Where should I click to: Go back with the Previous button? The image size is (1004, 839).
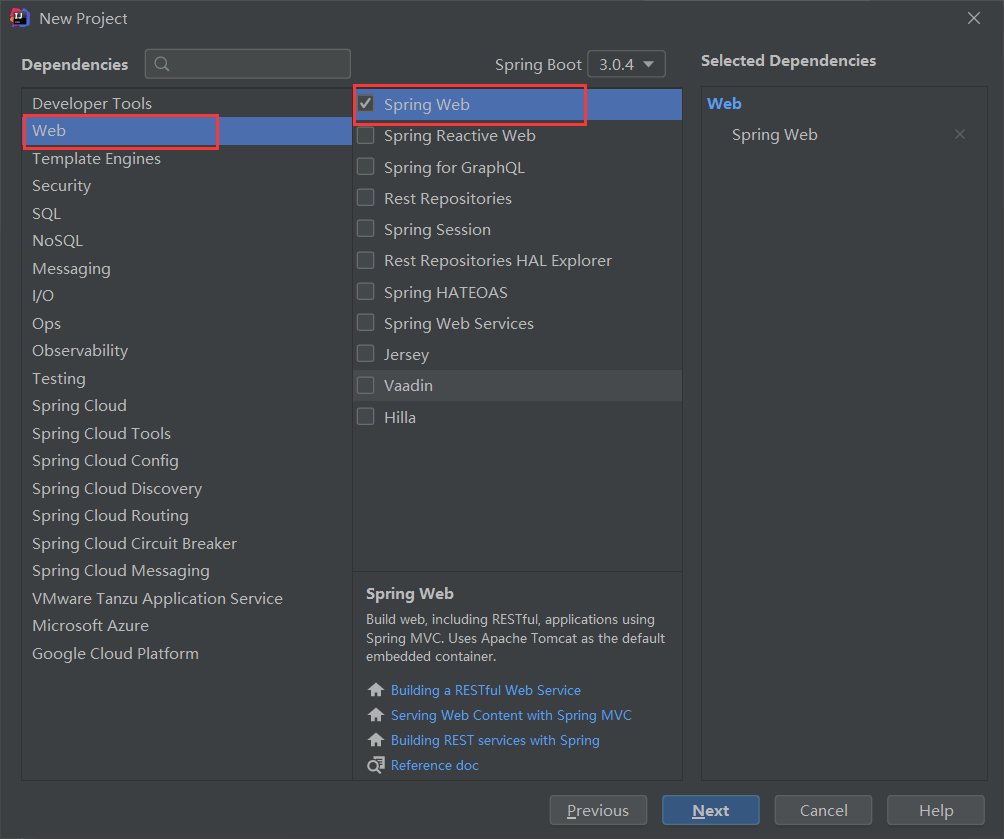598,810
